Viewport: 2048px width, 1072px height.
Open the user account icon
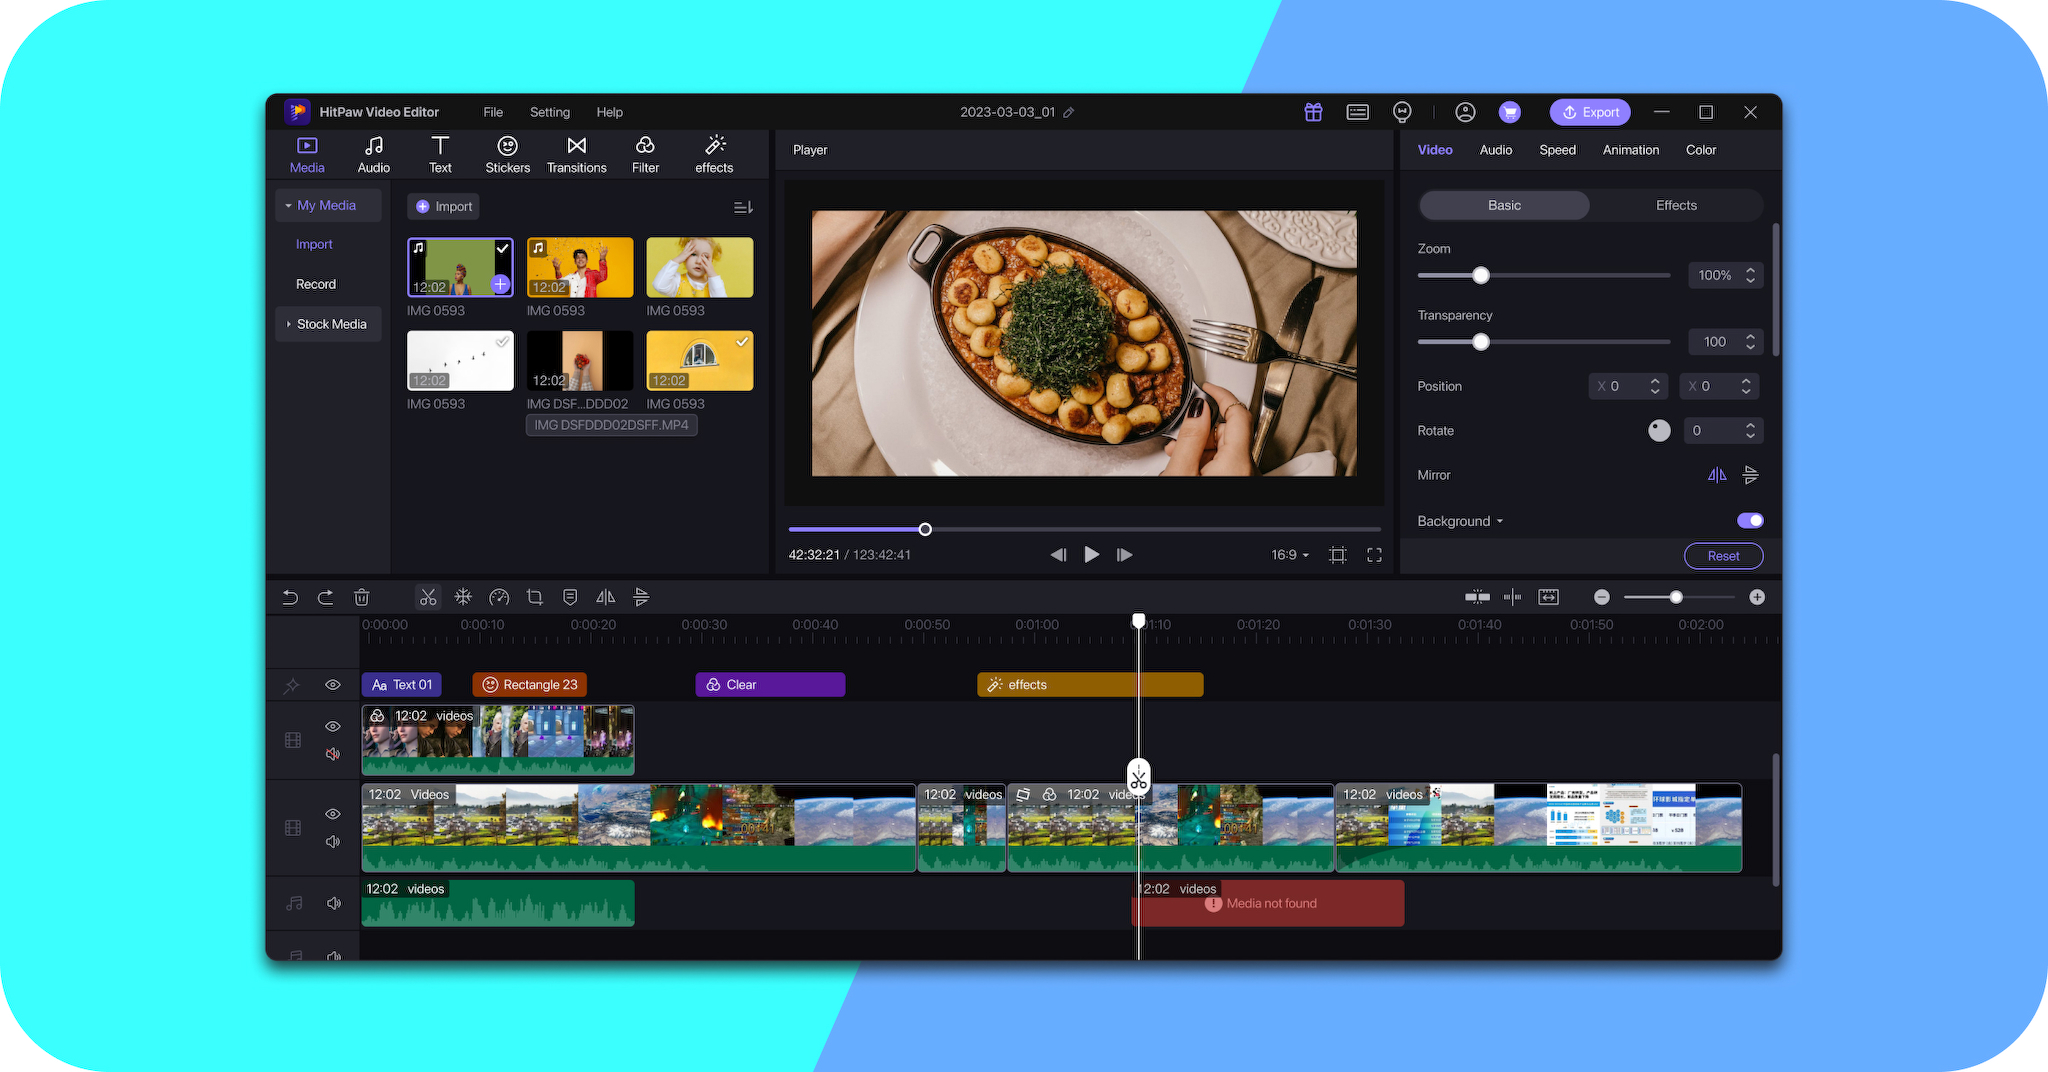pyautogui.click(x=1465, y=112)
